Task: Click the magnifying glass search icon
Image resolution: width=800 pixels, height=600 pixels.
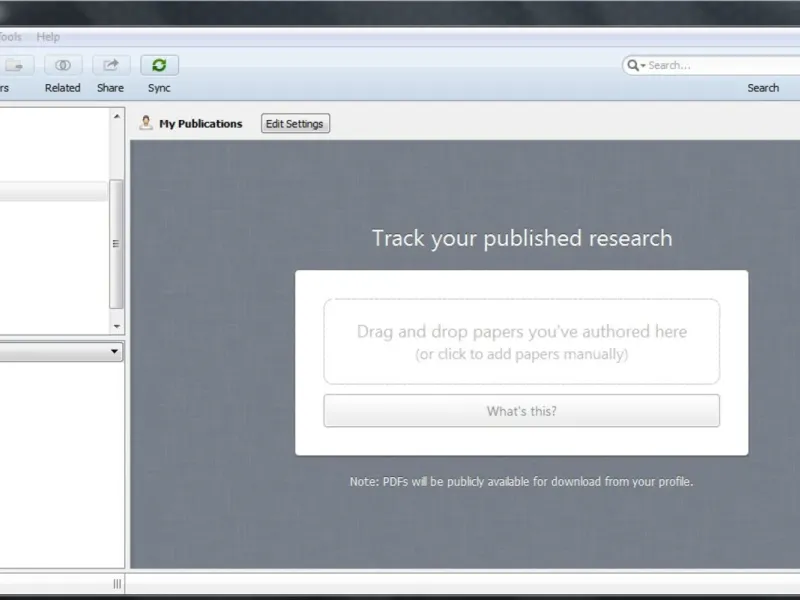Action: (x=633, y=65)
